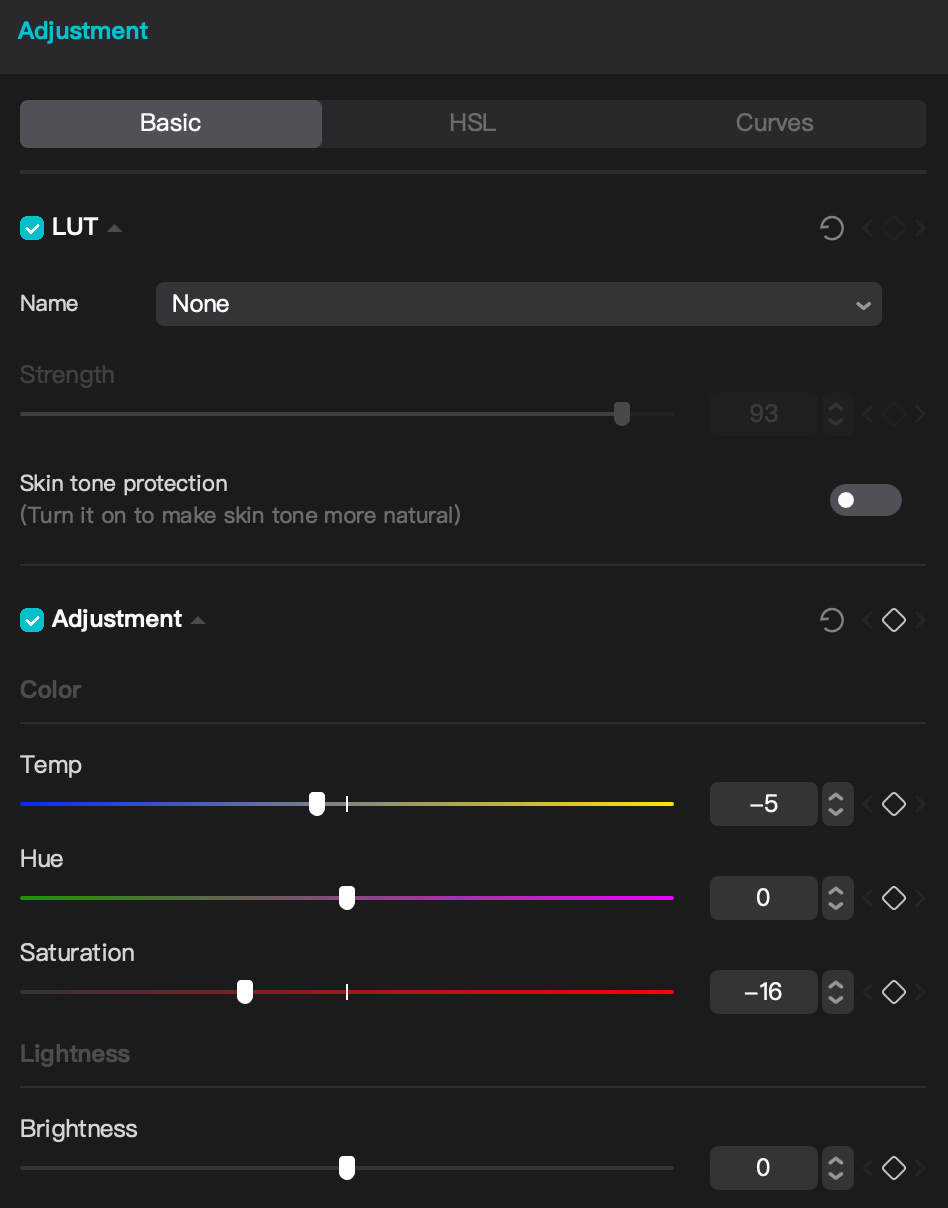Viewport: 948px width, 1208px height.
Task: Collapse the LUT section arrow
Action: 114,228
